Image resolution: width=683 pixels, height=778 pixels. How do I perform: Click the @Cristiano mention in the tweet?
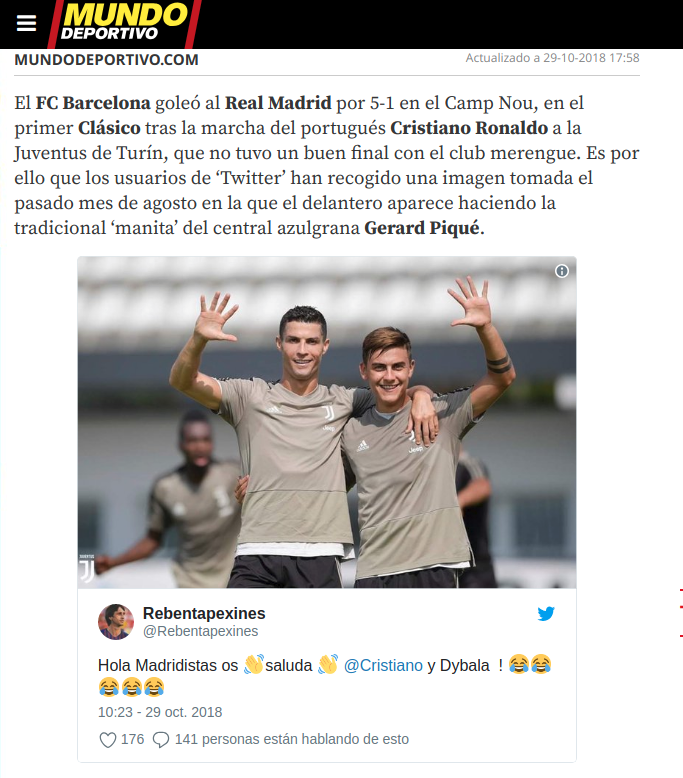pyautogui.click(x=383, y=665)
